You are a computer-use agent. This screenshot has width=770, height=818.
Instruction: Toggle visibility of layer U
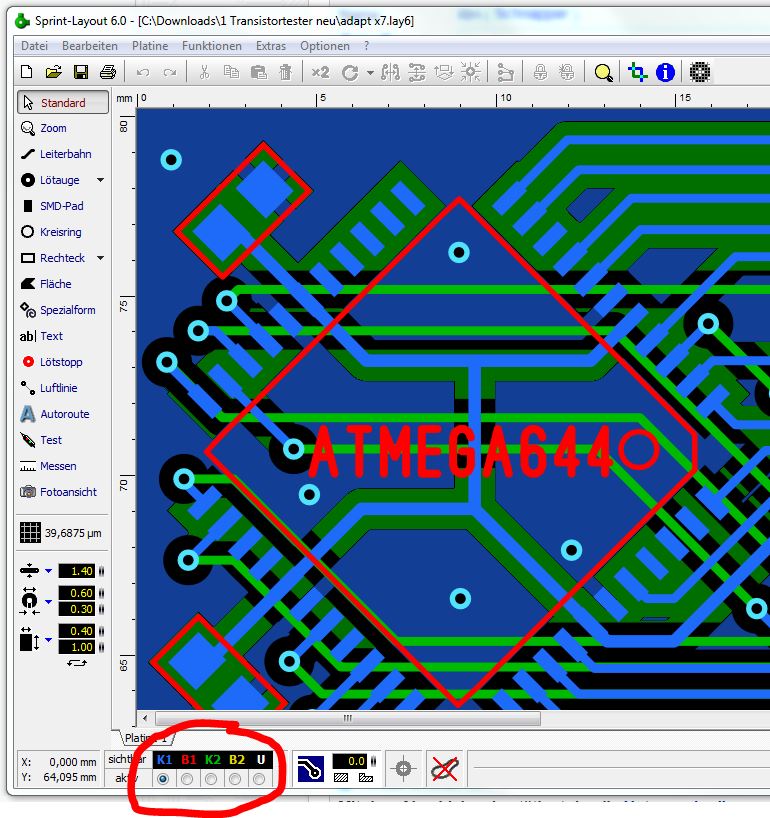[260, 760]
